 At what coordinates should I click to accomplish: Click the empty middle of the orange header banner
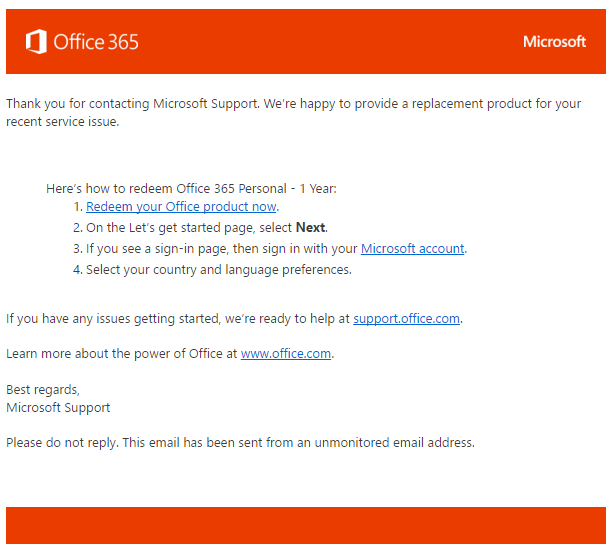point(330,42)
